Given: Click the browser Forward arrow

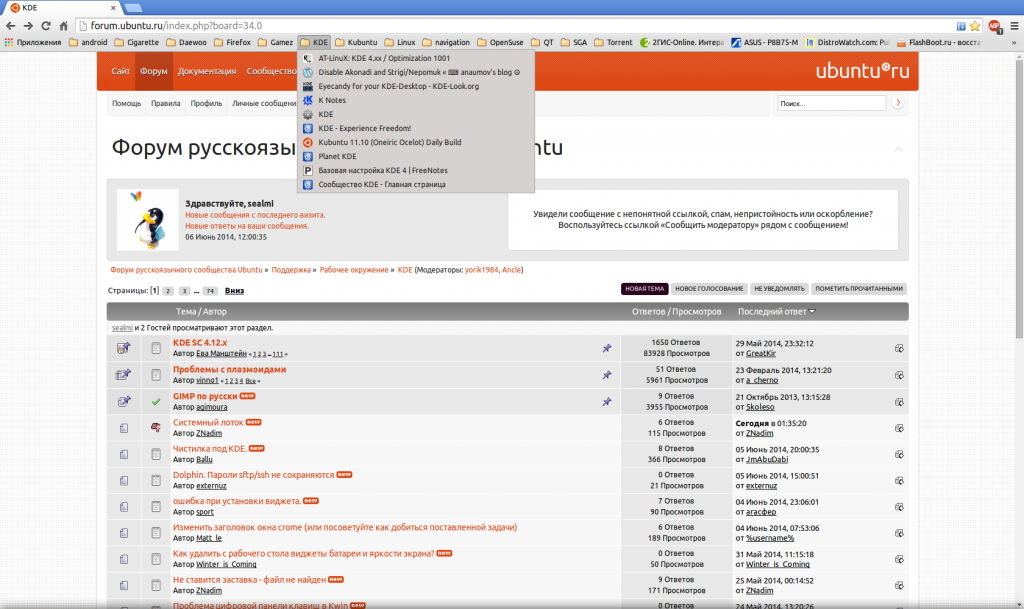Looking at the screenshot, I should [x=28, y=26].
